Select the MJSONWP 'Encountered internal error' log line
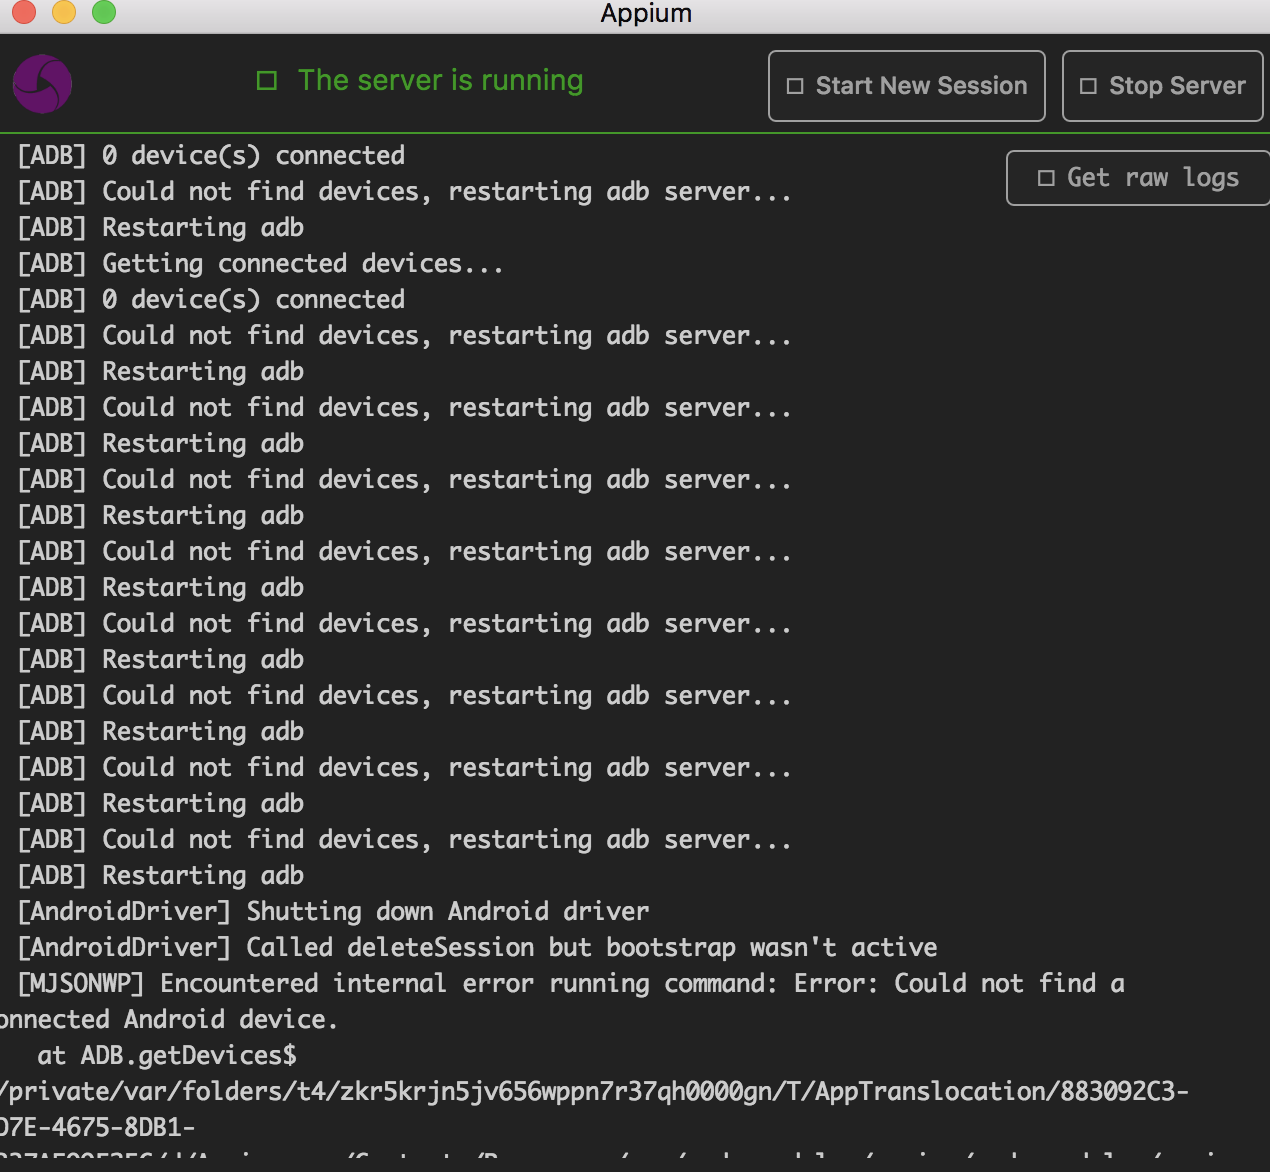 (571, 984)
